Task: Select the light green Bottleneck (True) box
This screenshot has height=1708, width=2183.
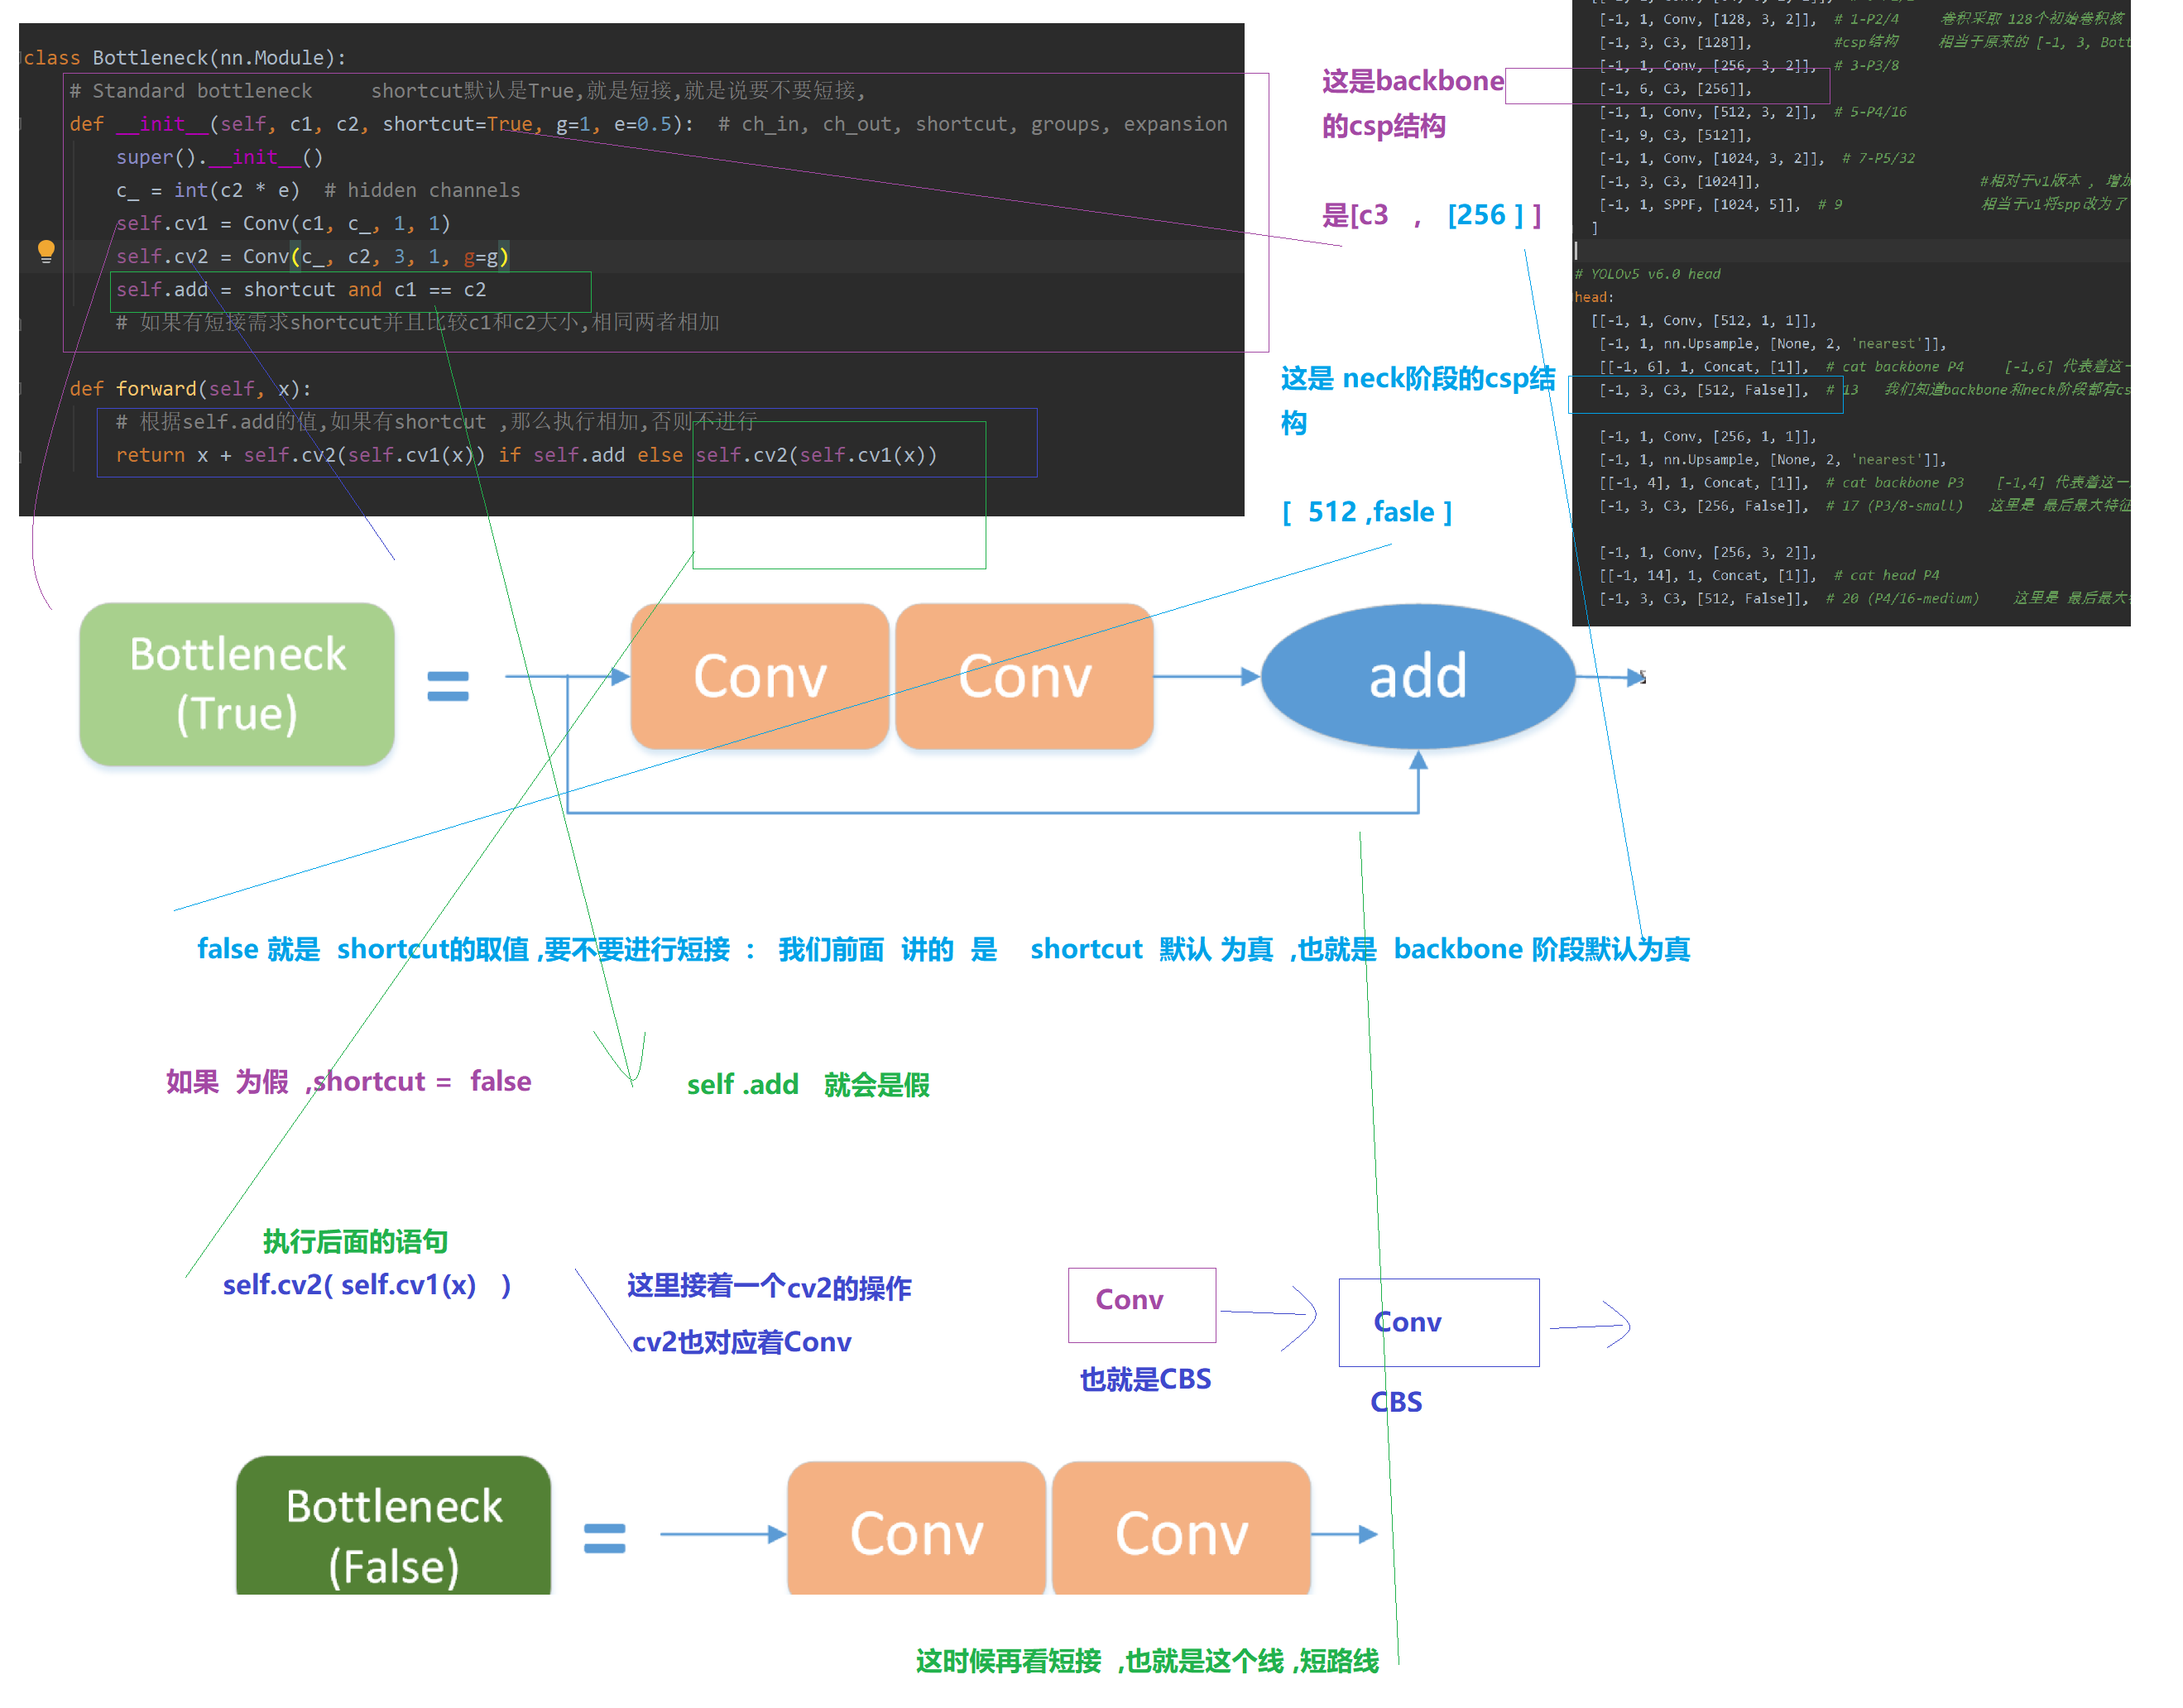Action: click(x=238, y=684)
